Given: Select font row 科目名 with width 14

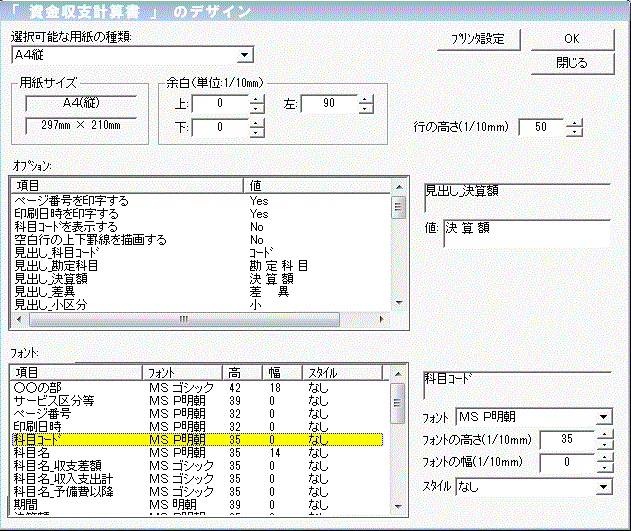Looking at the screenshot, I should point(197,453).
